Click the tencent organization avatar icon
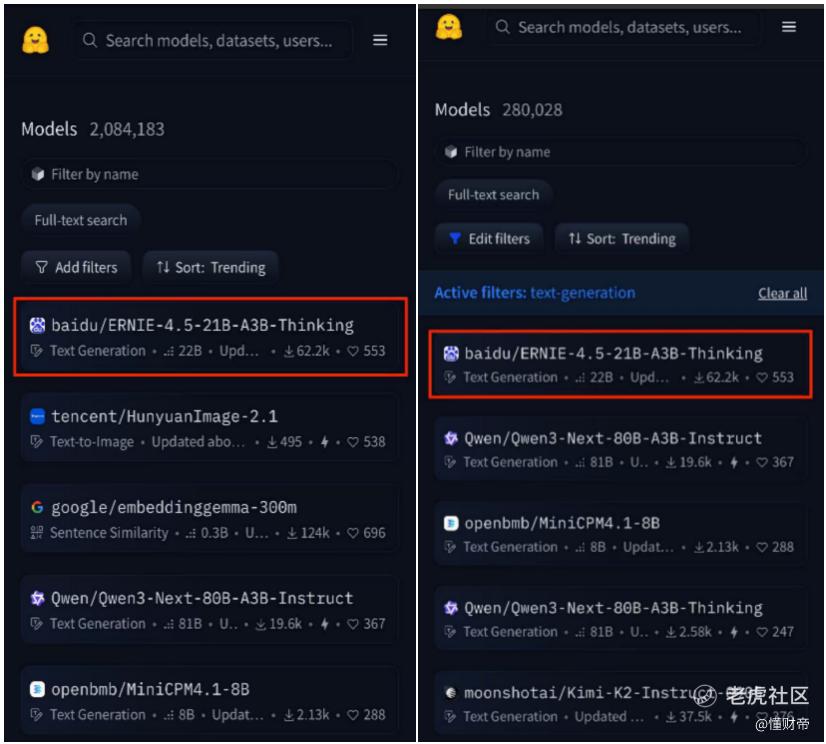The image size is (826, 744). pyautogui.click(x=37, y=416)
